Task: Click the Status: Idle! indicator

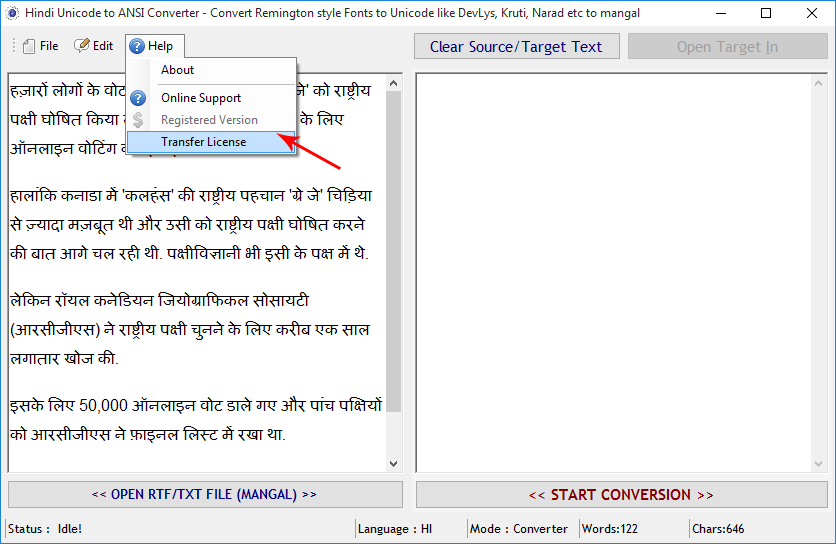Action: 45,529
